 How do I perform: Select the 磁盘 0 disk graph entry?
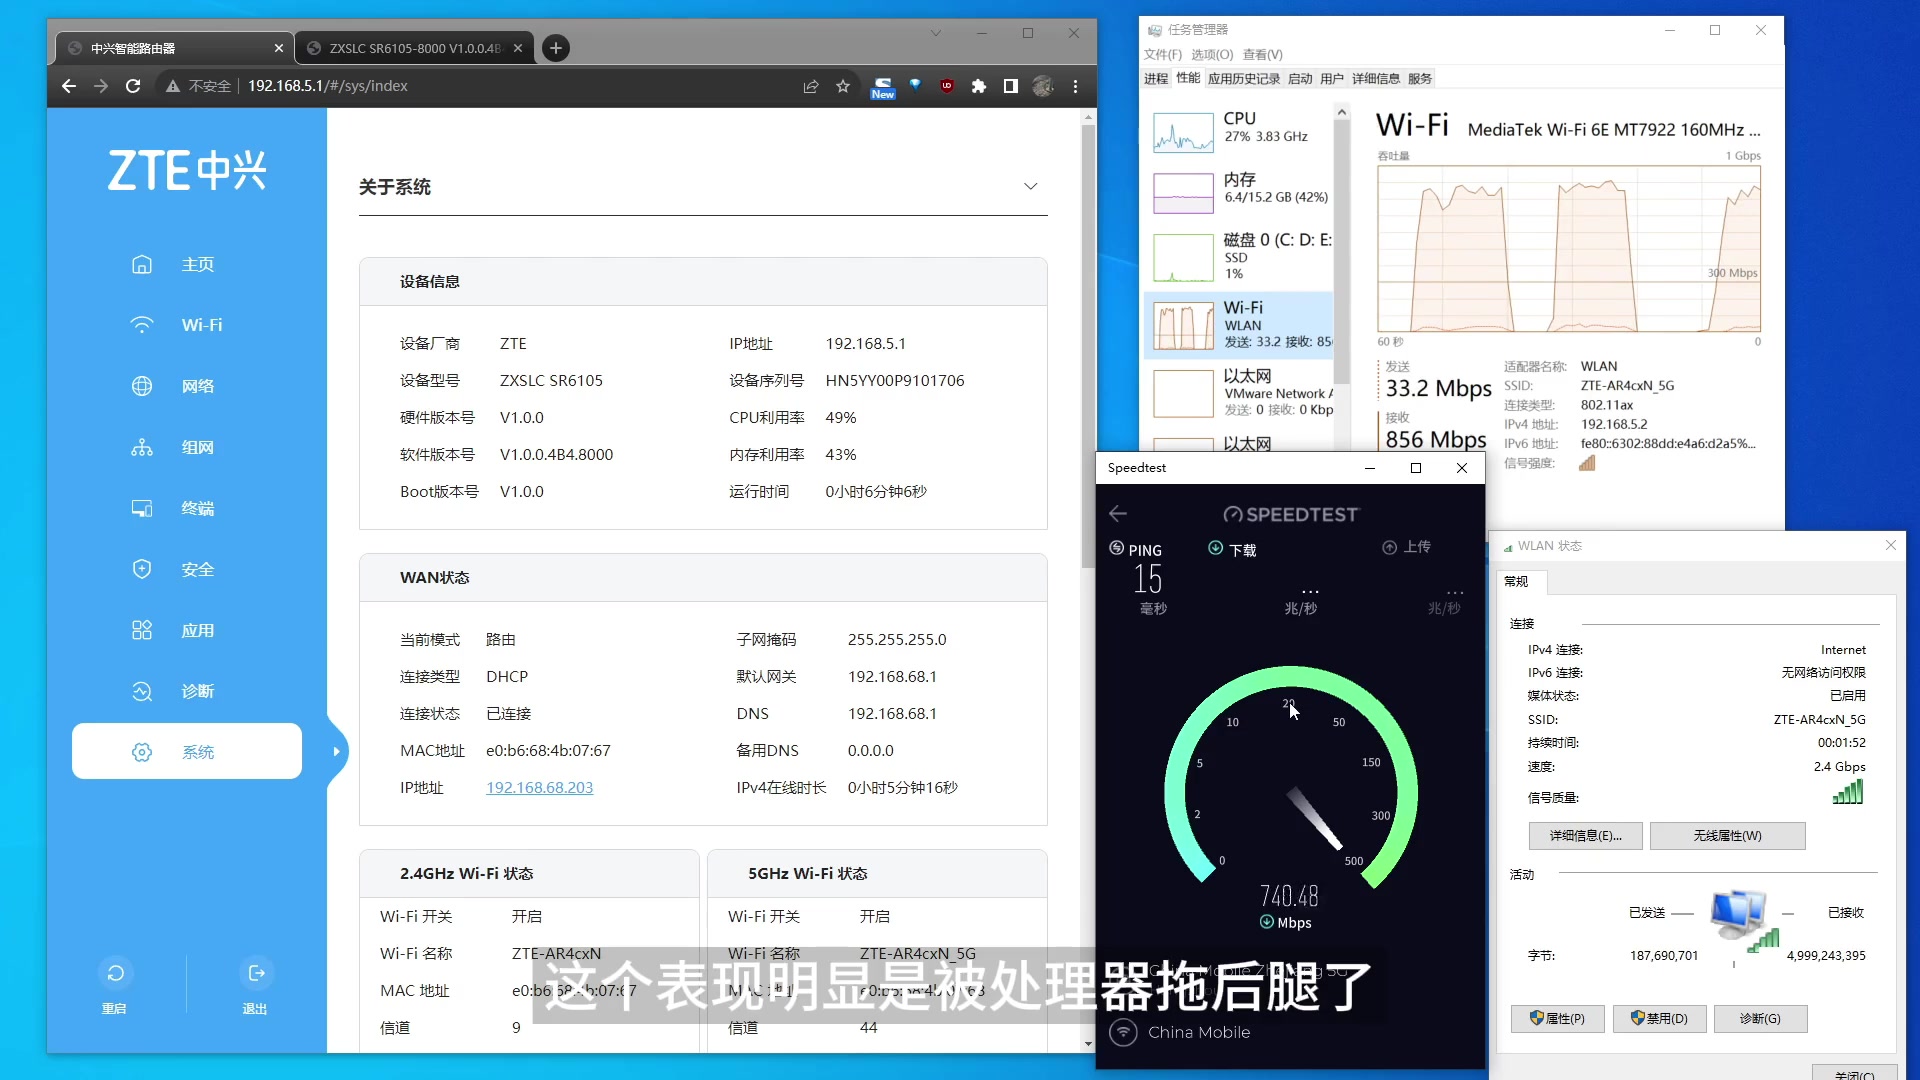(x=1240, y=256)
